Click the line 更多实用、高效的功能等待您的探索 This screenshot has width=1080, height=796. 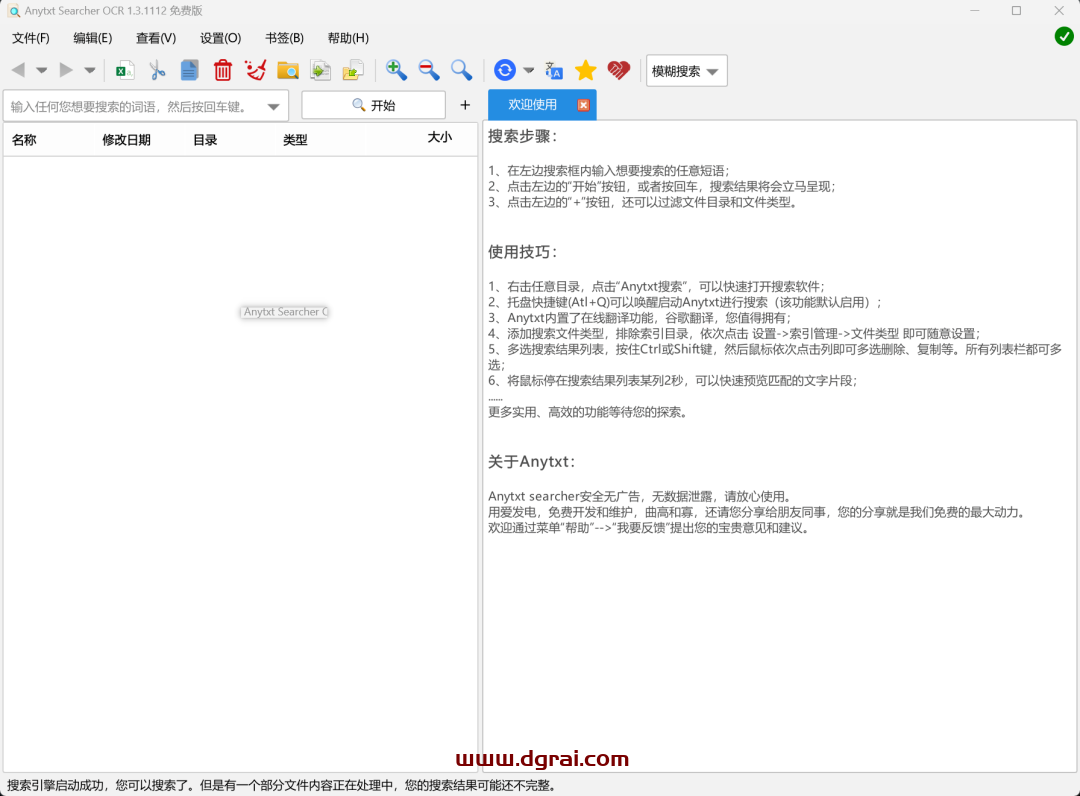[588, 412]
